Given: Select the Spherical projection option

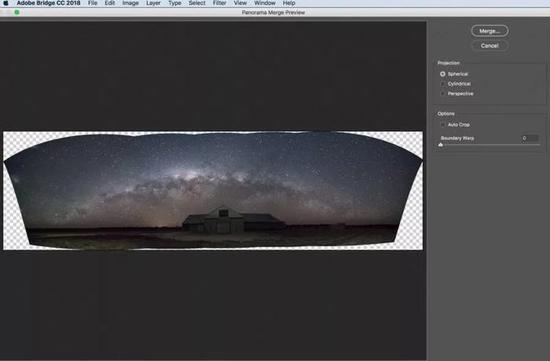Looking at the screenshot, I should (443, 74).
